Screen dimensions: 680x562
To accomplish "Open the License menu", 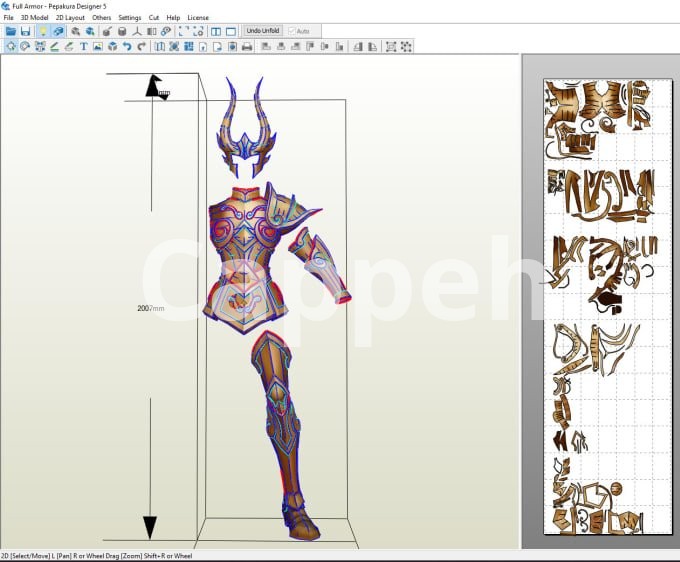I will (199, 18).
